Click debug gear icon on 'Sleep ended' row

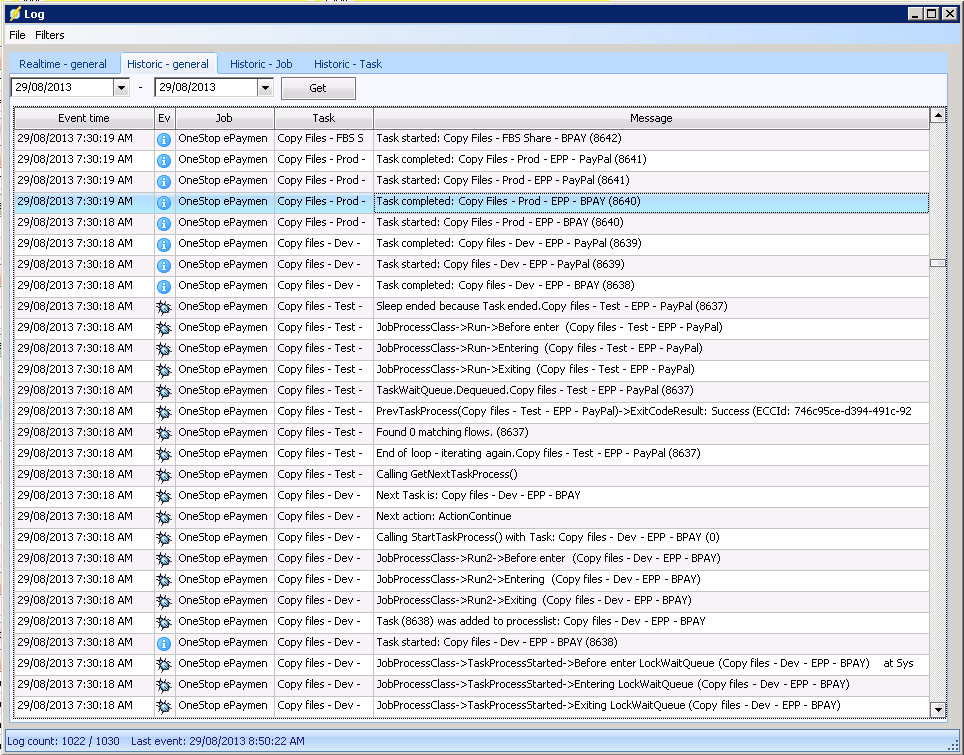[x=164, y=306]
